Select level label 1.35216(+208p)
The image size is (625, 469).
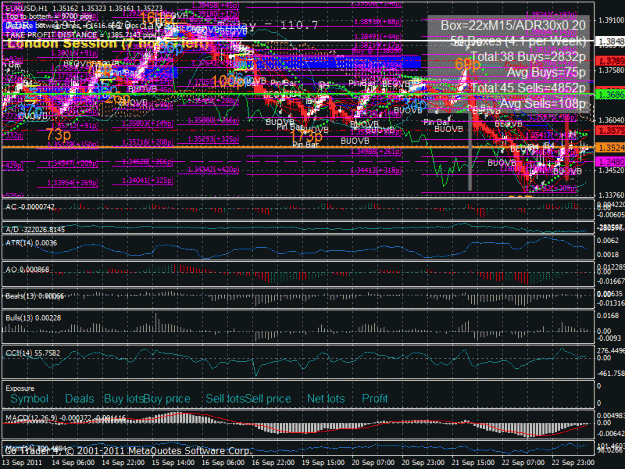click(148, 142)
